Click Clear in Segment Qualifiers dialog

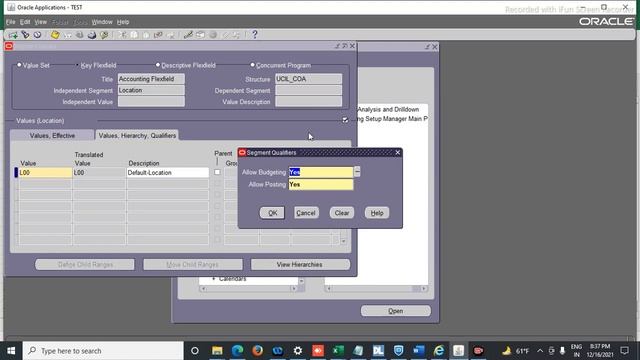342,213
